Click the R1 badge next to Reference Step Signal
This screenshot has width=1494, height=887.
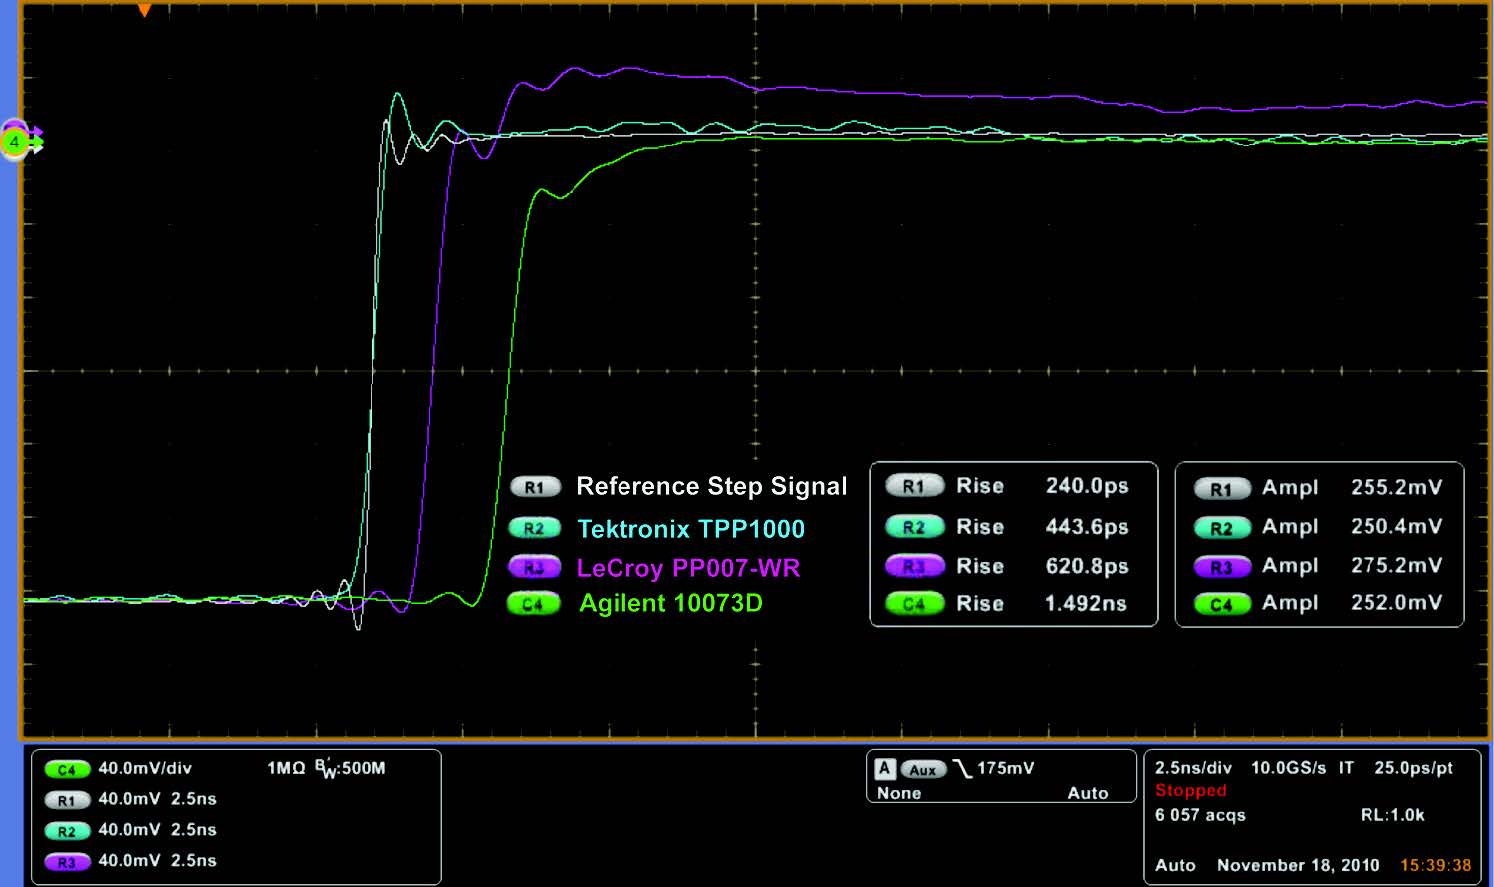pos(534,486)
